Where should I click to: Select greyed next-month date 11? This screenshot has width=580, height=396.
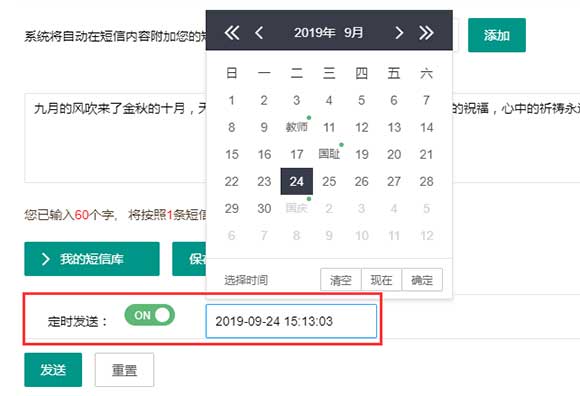pyautogui.click(x=394, y=235)
